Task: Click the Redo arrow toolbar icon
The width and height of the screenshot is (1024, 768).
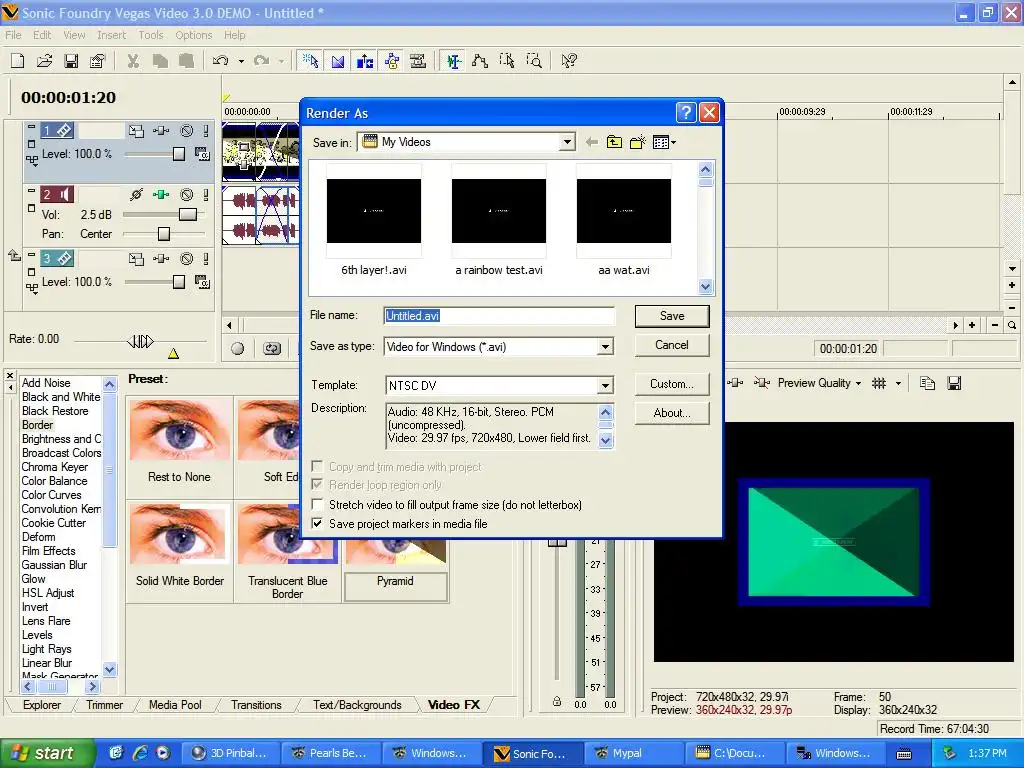Action: click(261, 61)
